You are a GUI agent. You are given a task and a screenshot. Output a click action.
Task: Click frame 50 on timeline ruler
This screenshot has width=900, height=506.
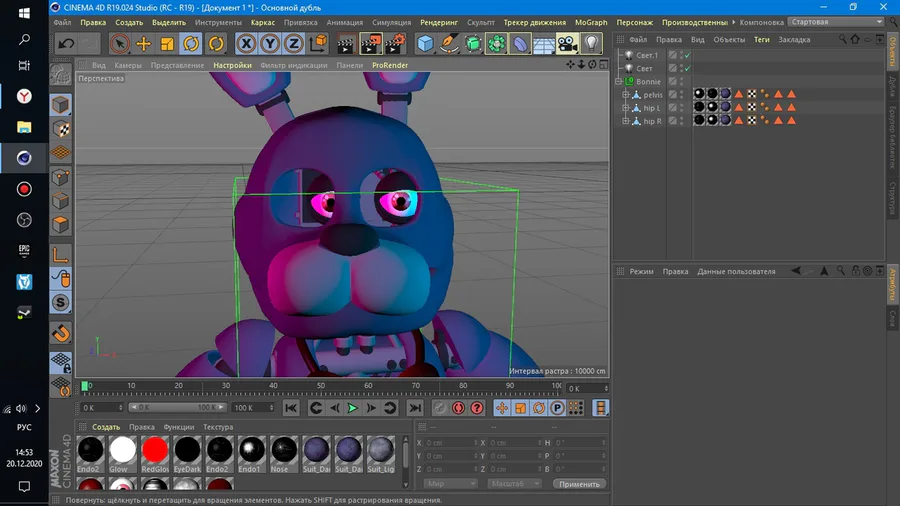coord(321,386)
